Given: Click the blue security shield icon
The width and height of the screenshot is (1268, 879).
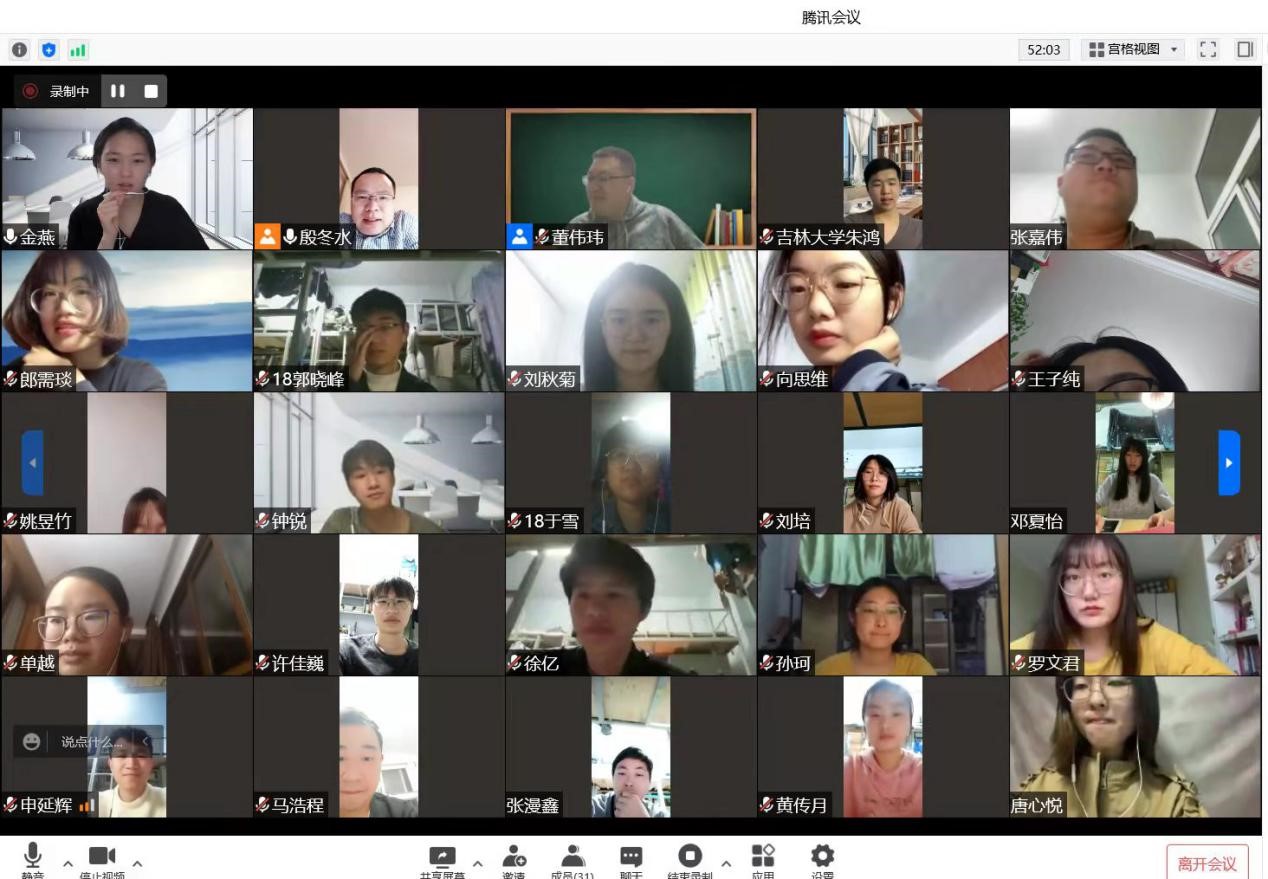Looking at the screenshot, I should (x=49, y=49).
